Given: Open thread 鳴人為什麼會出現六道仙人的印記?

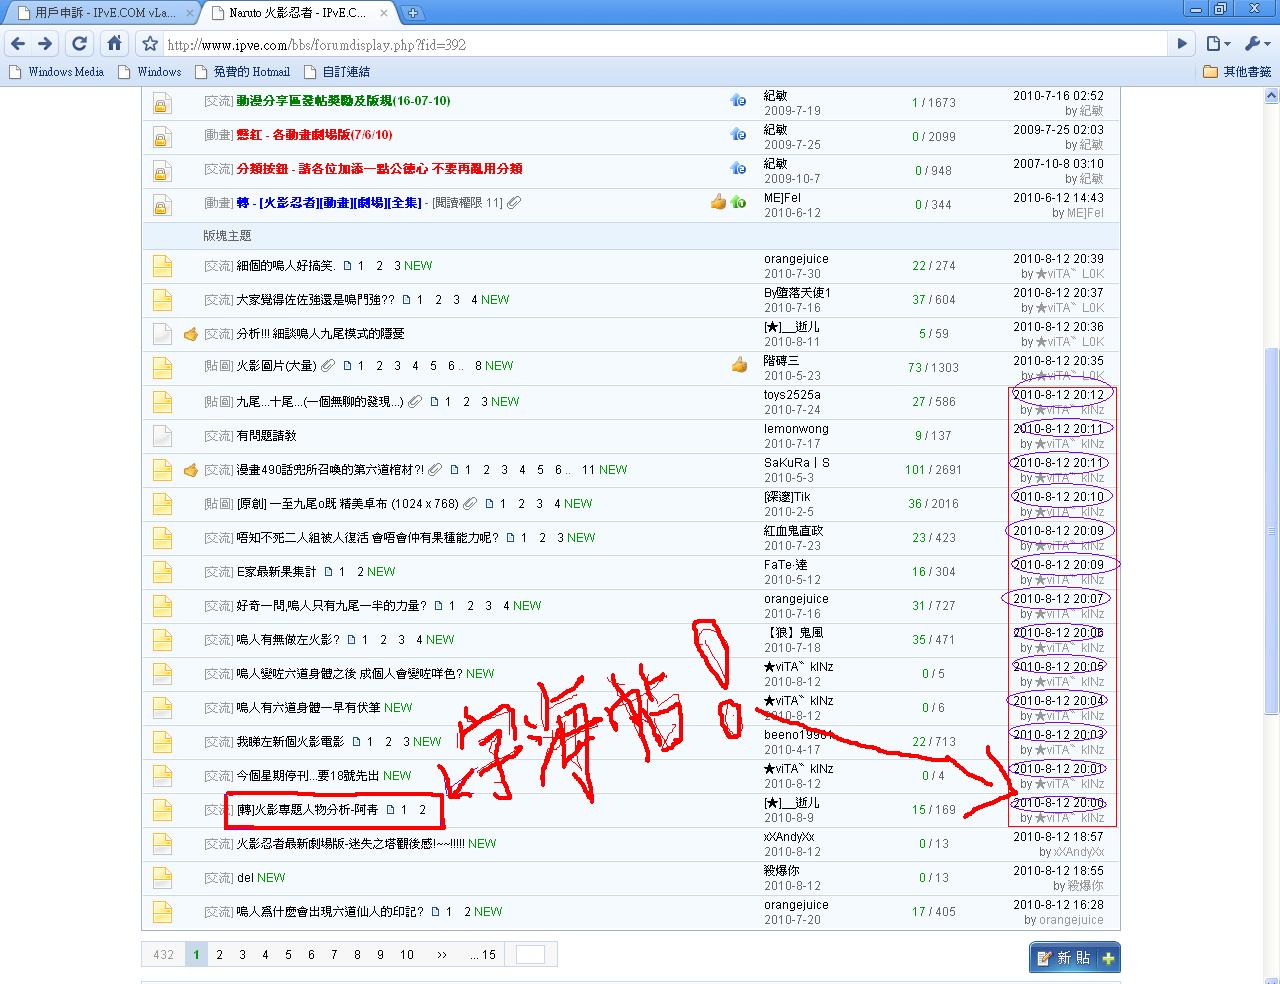Looking at the screenshot, I should point(330,912).
